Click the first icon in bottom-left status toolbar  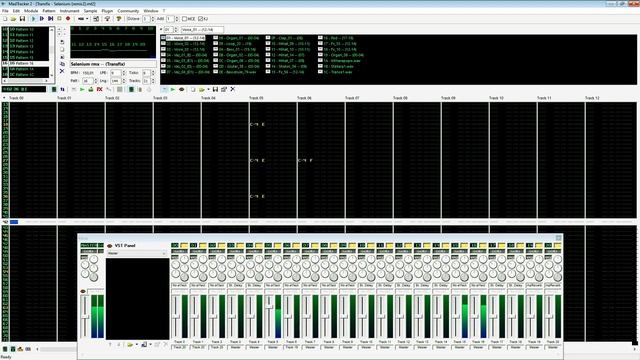[5, 349]
